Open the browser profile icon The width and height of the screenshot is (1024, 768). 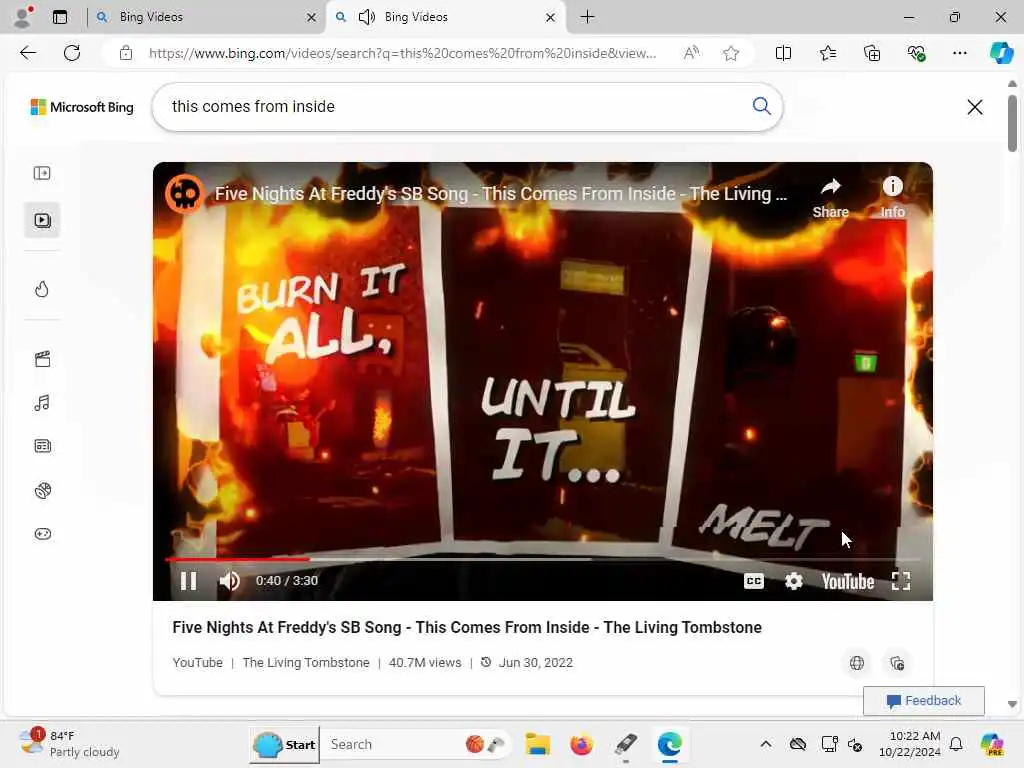(23, 17)
